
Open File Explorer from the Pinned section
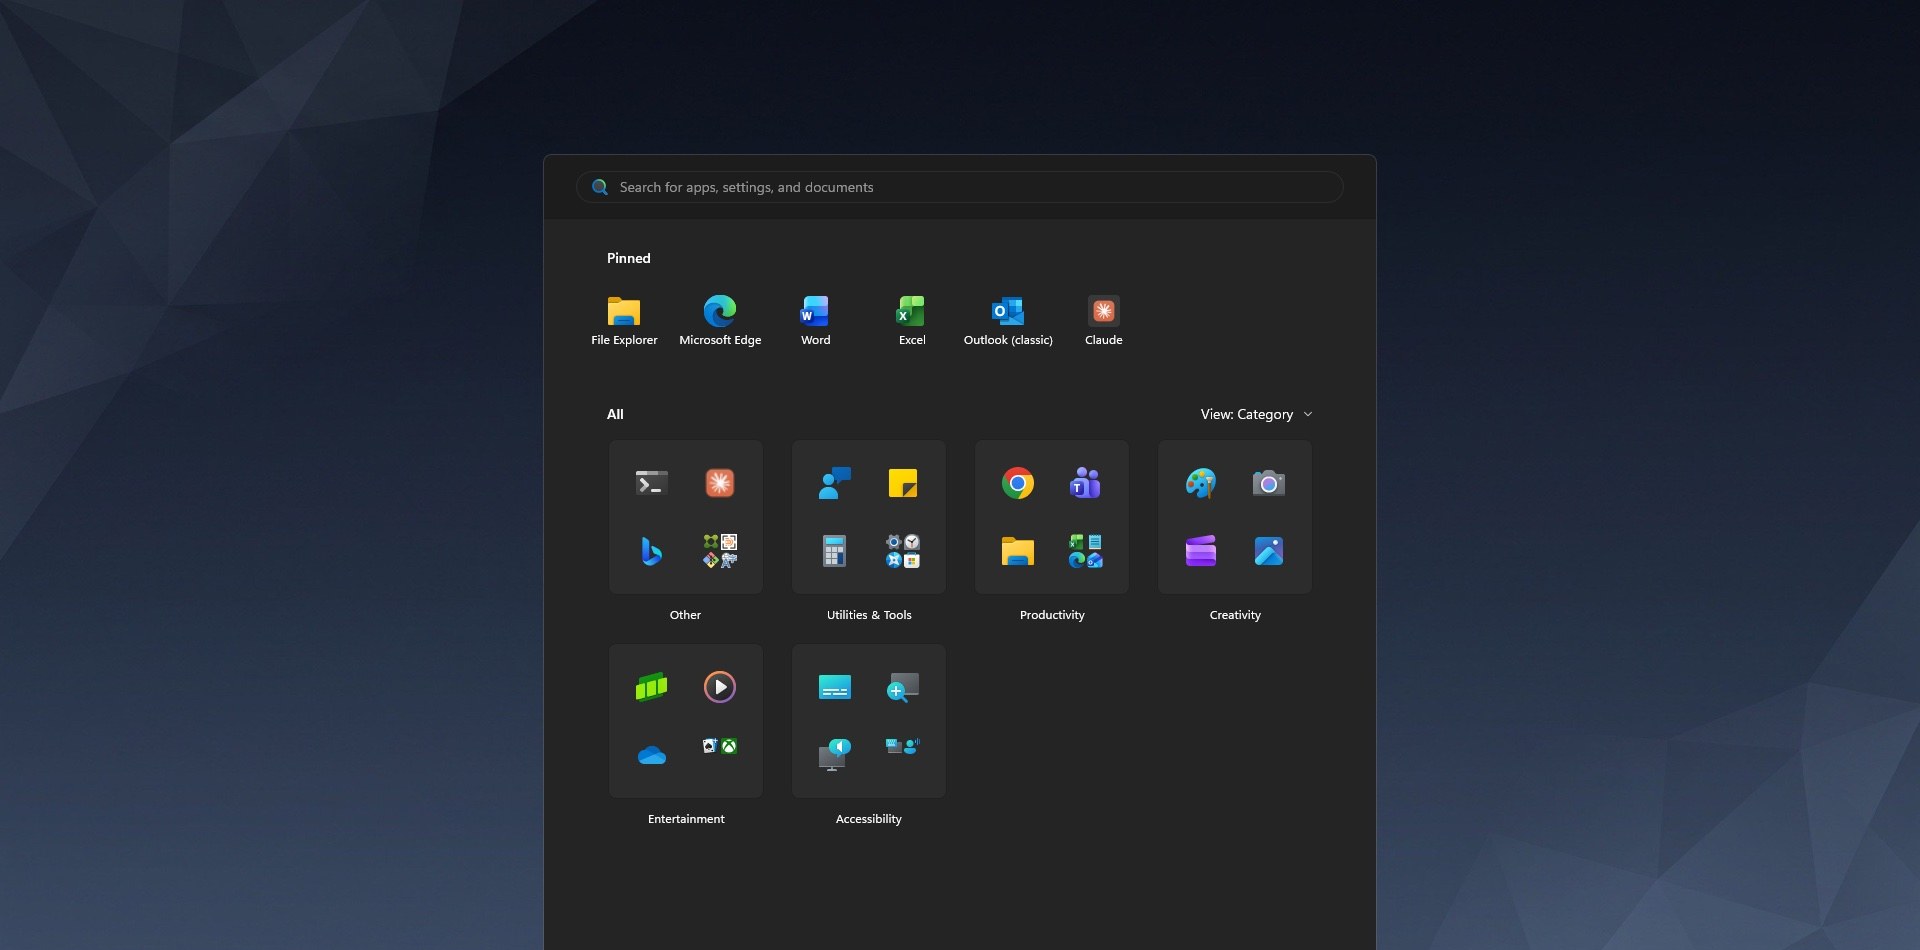624,322
